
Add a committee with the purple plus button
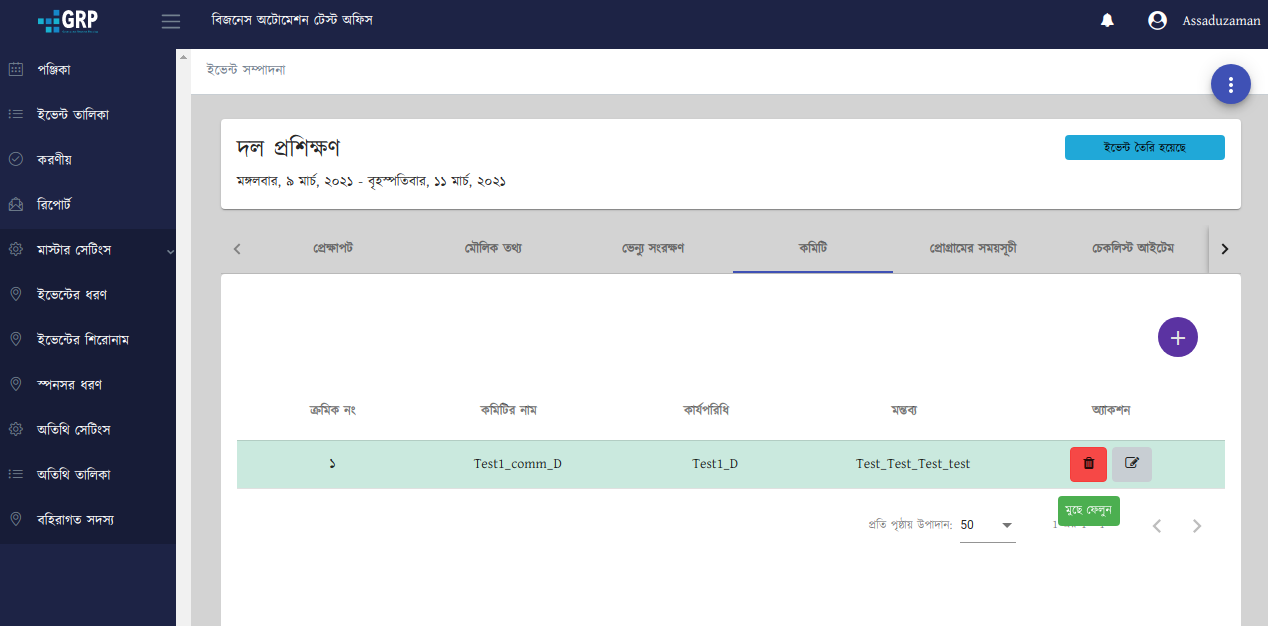pos(1178,337)
